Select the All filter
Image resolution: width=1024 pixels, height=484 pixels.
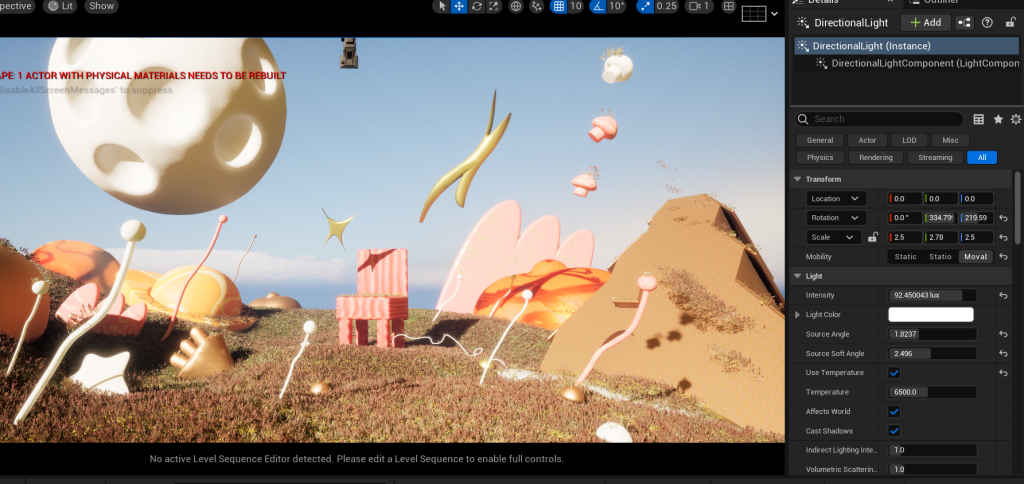(x=982, y=157)
